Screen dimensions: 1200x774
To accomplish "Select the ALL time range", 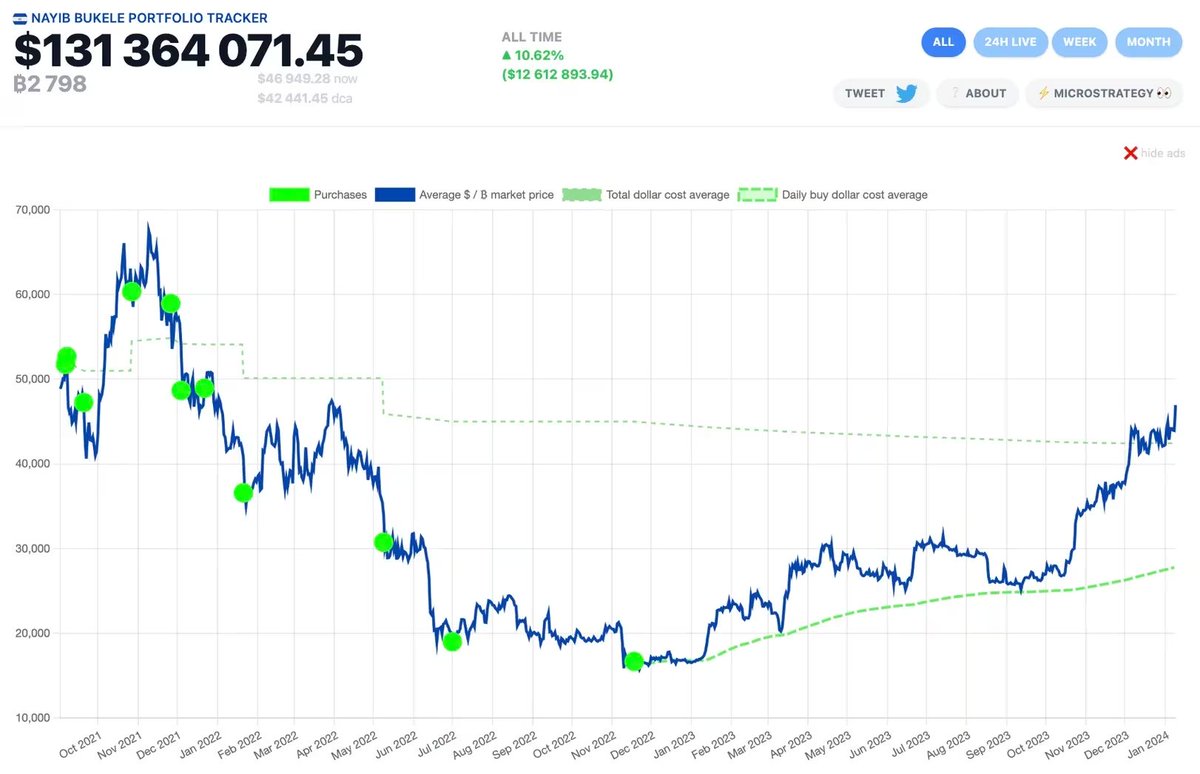I will (943, 42).
